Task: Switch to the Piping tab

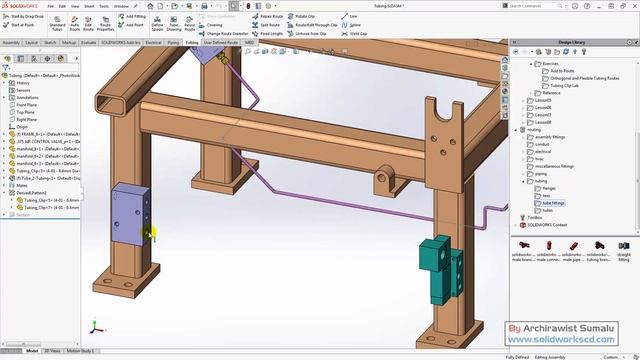Action: 173,42
